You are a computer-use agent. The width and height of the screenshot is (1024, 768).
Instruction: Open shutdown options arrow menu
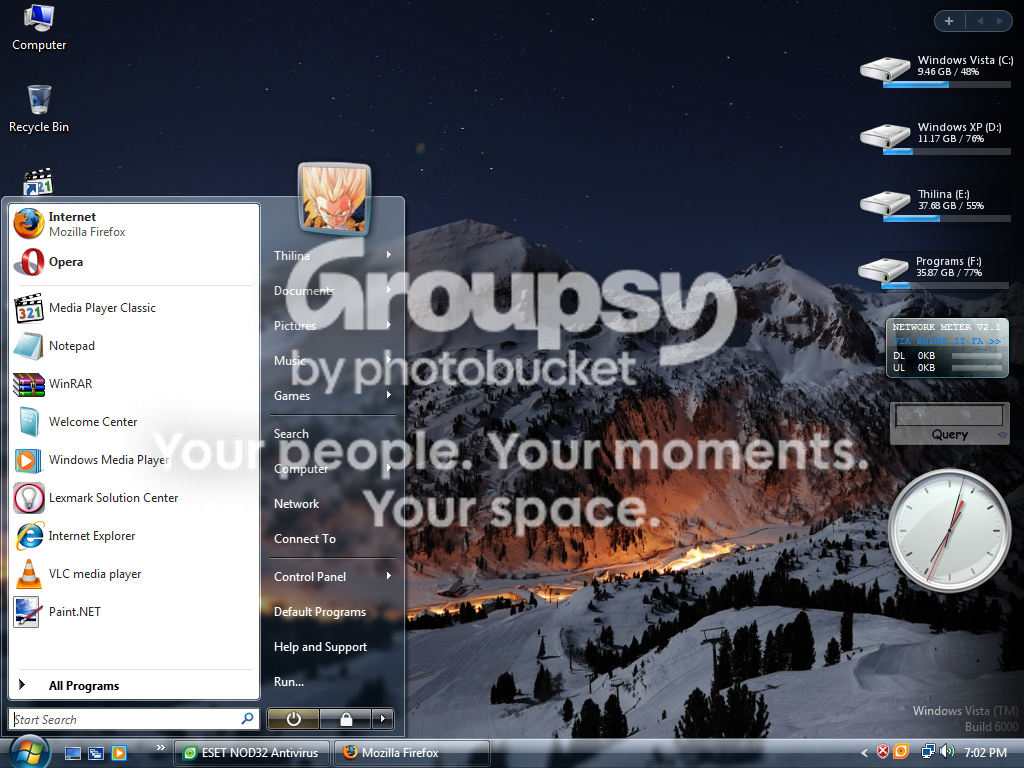pos(383,719)
